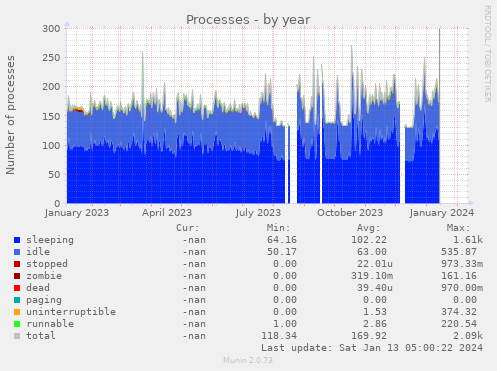Click the orange uninterruptible swatch
Screen dimensions: 497x371
[17, 312]
